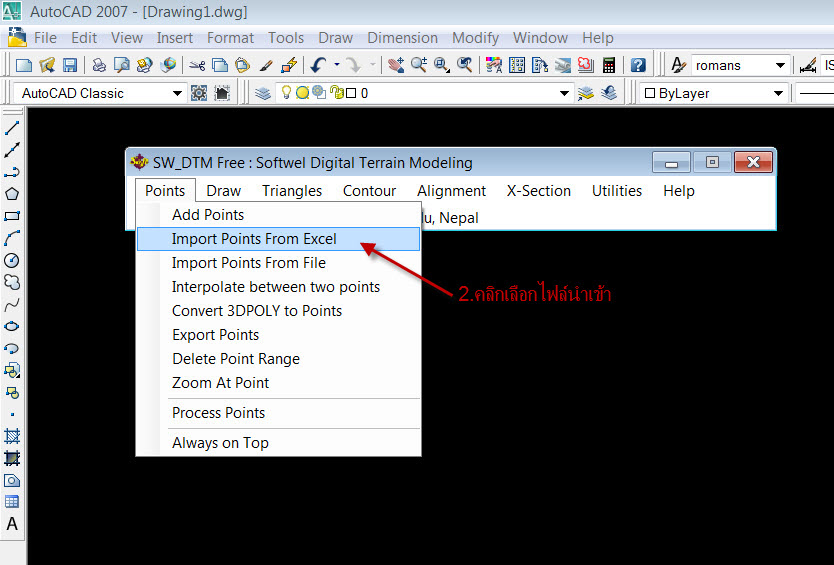Screen dimensions: 834x565
Task: Choose Import Points From File
Action: point(278,263)
